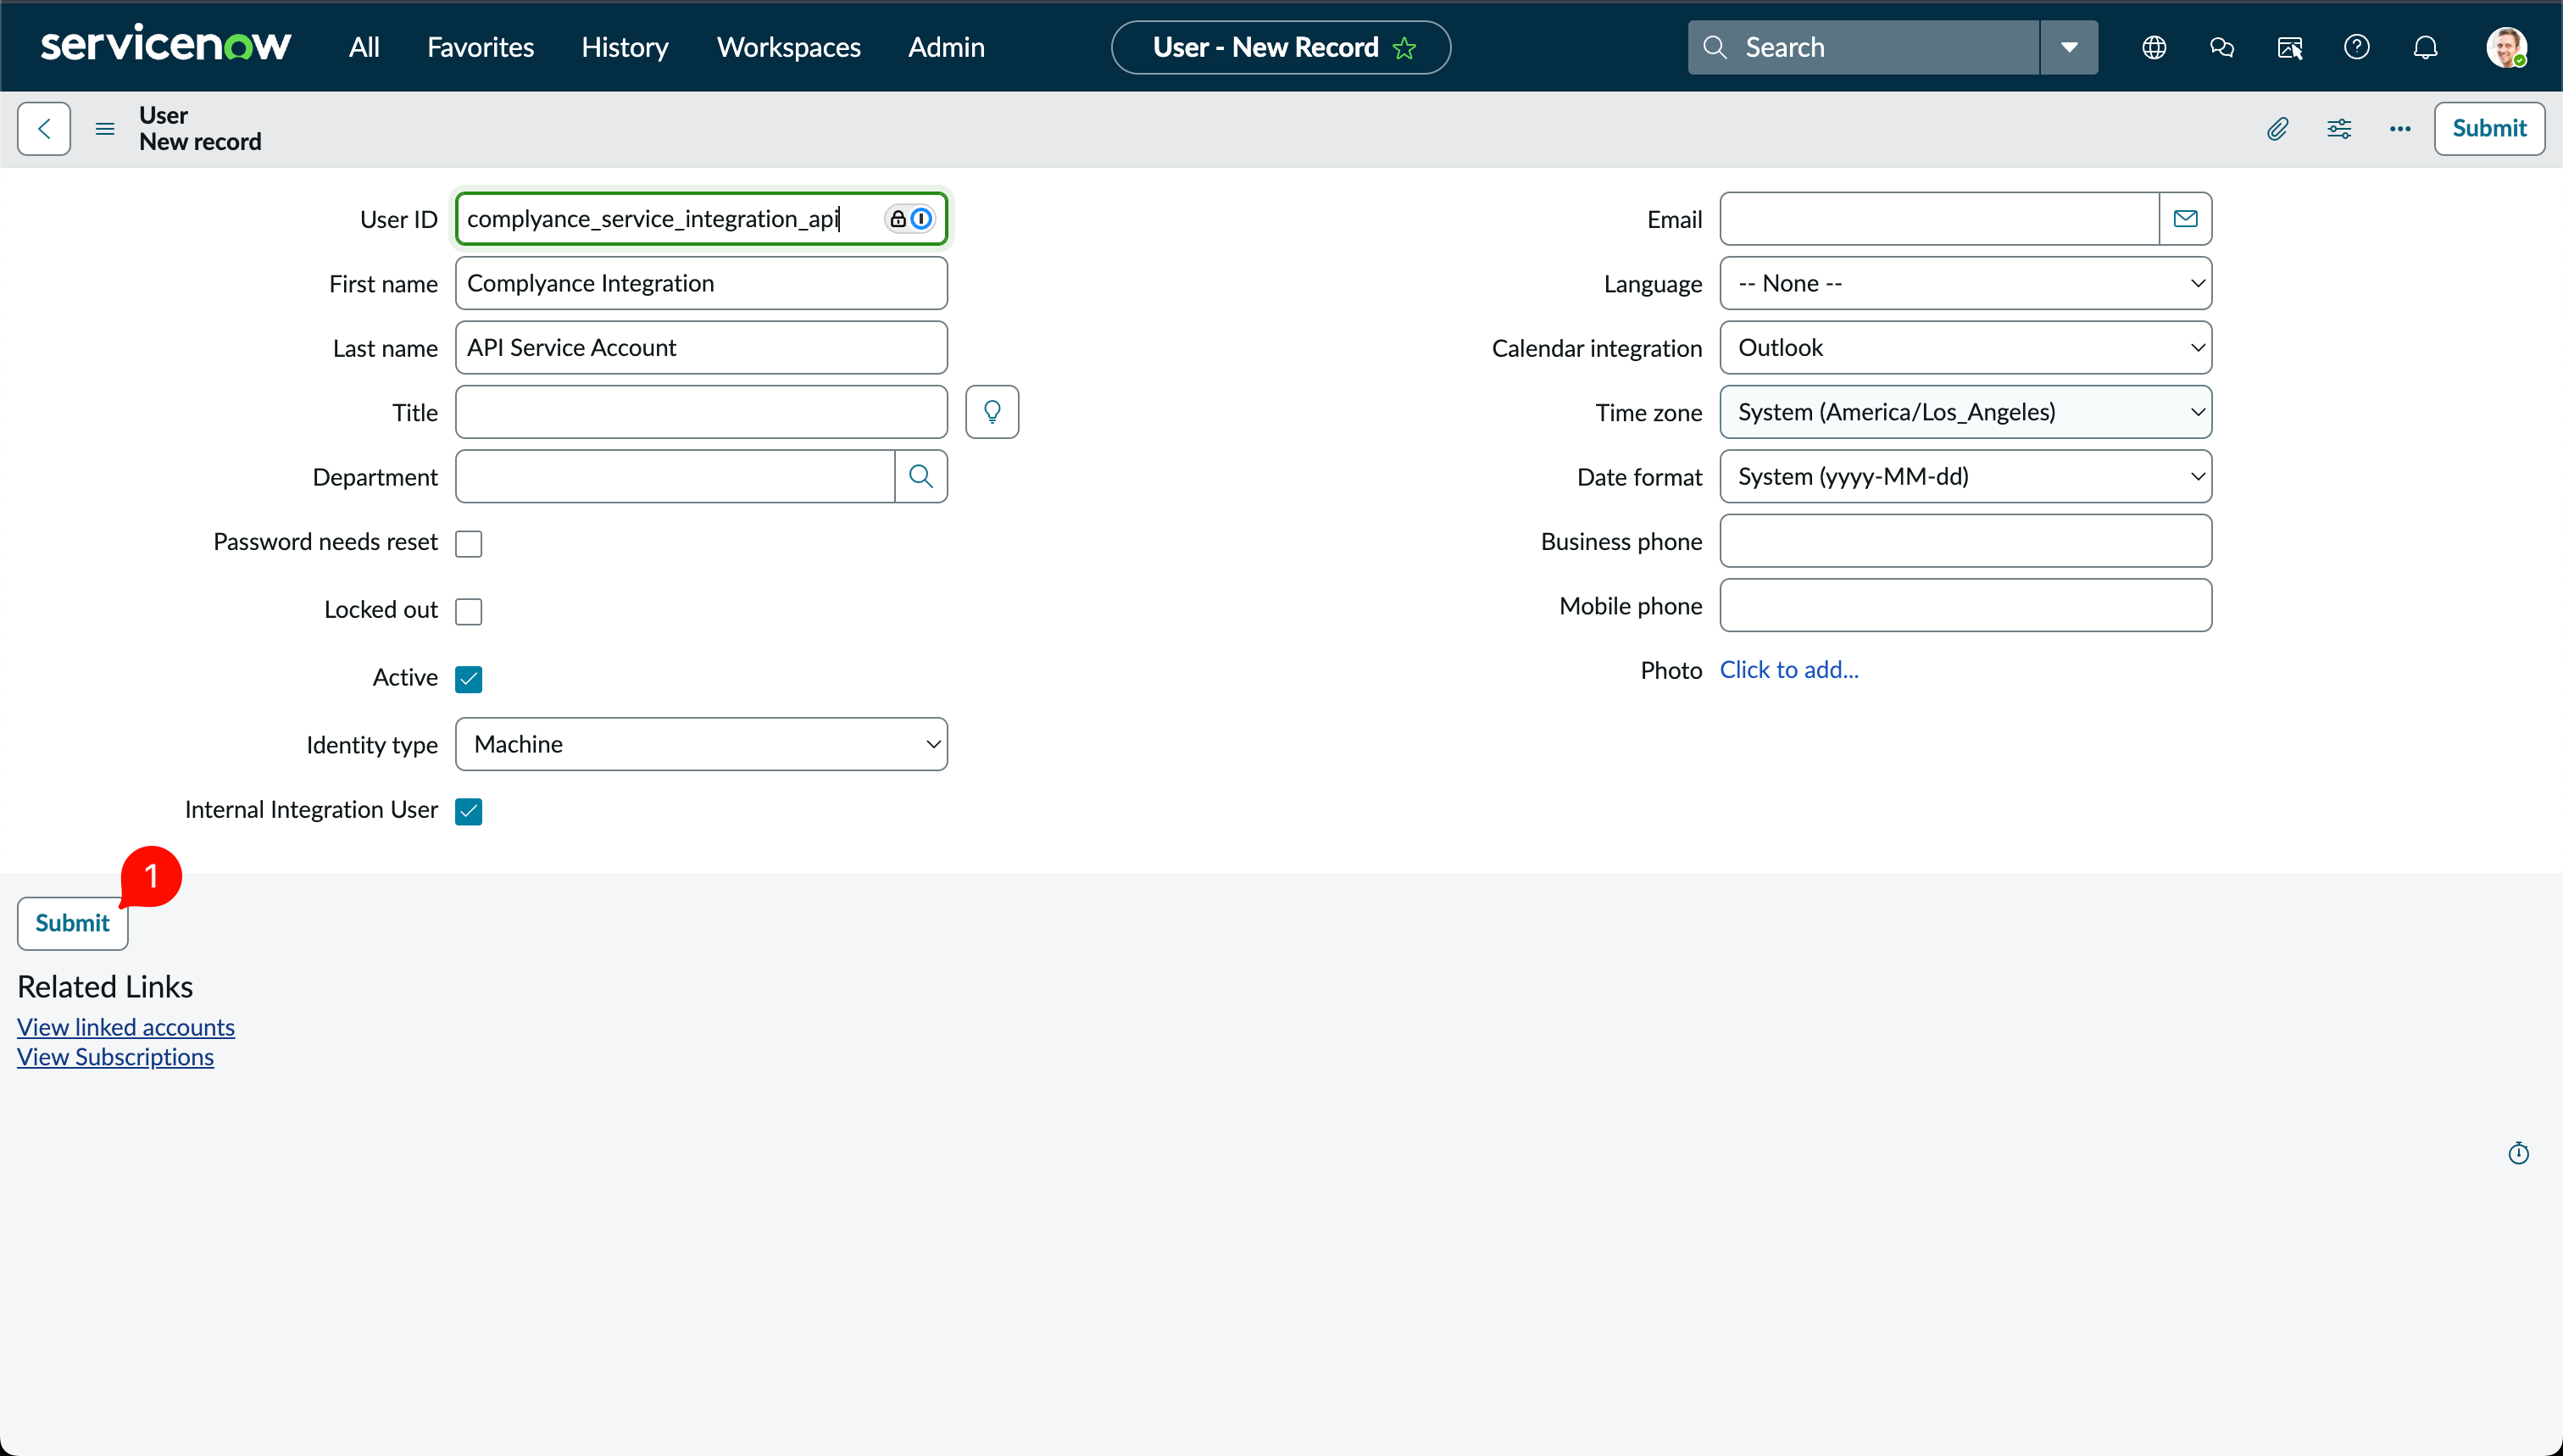Click the View linked accounts link
The height and width of the screenshot is (1456, 2563).
tap(126, 1027)
